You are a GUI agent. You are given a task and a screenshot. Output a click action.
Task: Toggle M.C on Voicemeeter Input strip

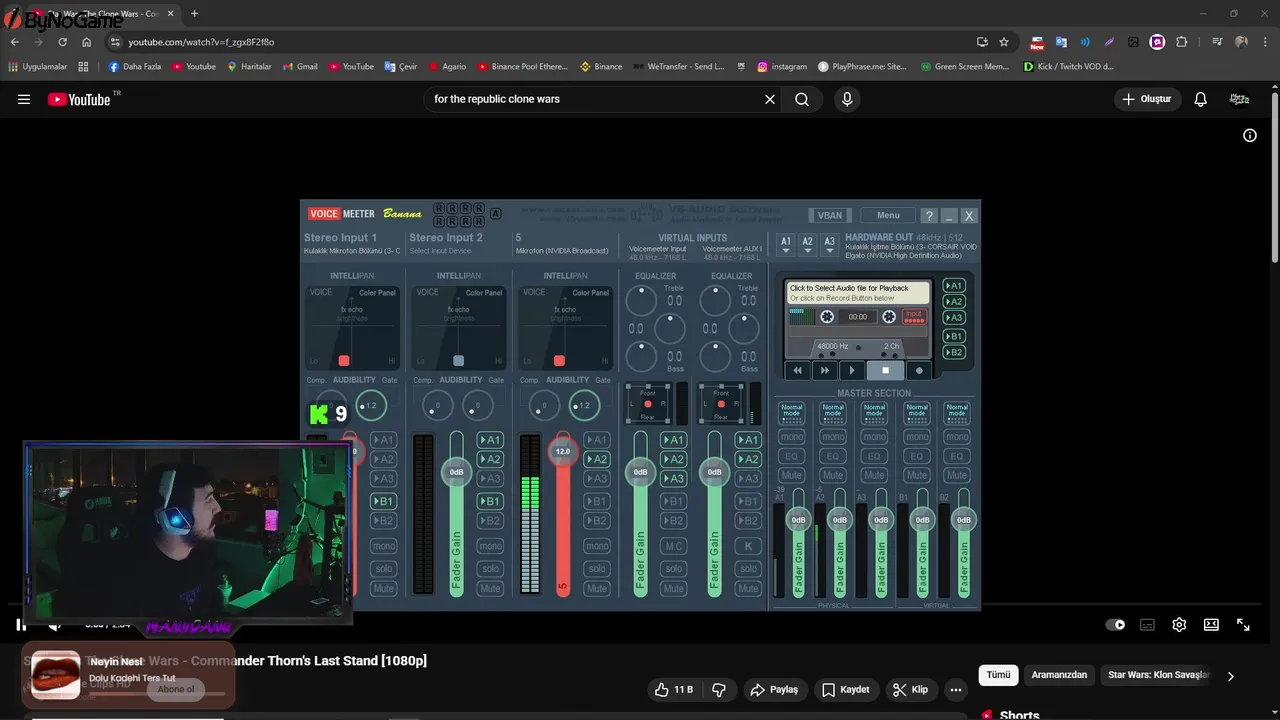pyautogui.click(x=674, y=546)
